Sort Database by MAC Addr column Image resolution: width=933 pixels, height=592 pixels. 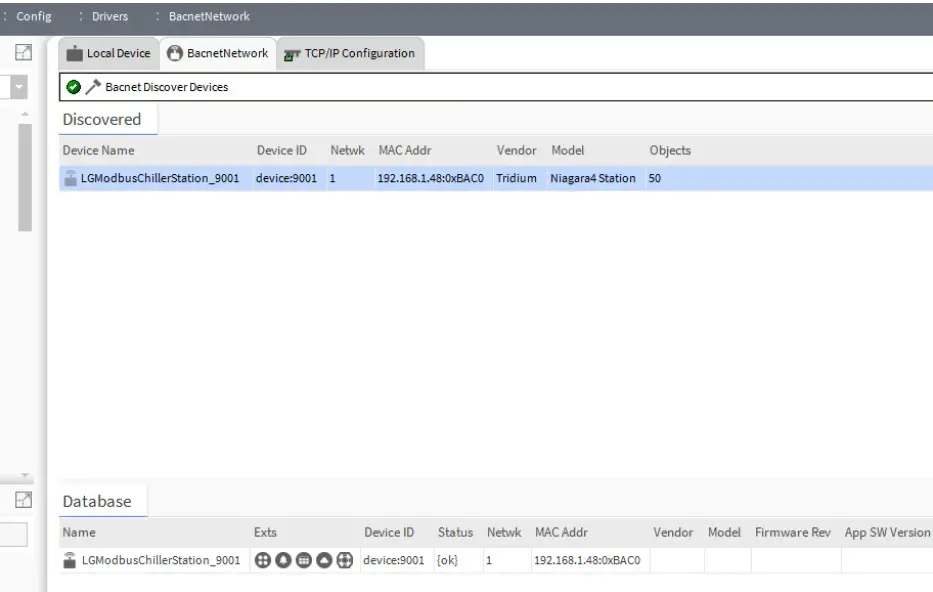pyautogui.click(x=561, y=533)
